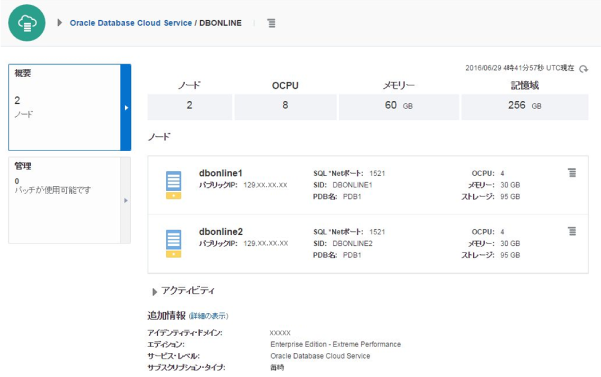
Task: Click the メモリー 60 GB summary box
Action: (x=399, y=107)
